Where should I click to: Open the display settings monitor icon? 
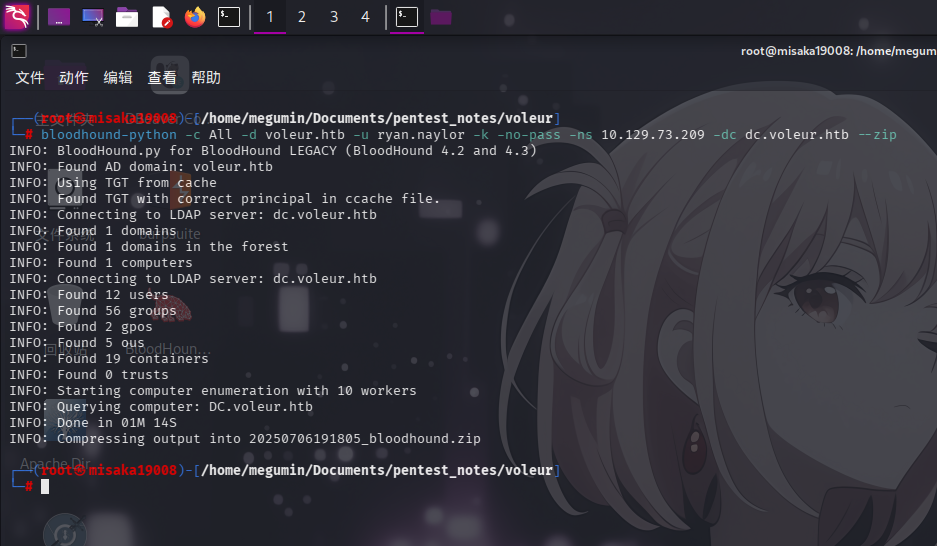pos(93,17)
